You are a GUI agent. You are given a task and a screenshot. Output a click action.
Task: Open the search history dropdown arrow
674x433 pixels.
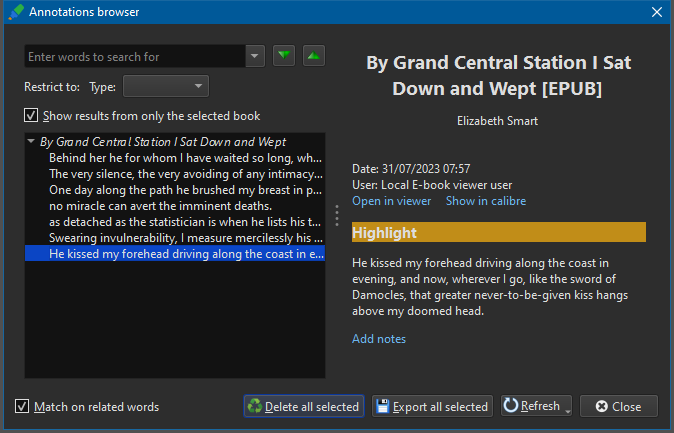click(x=255, y=57)
